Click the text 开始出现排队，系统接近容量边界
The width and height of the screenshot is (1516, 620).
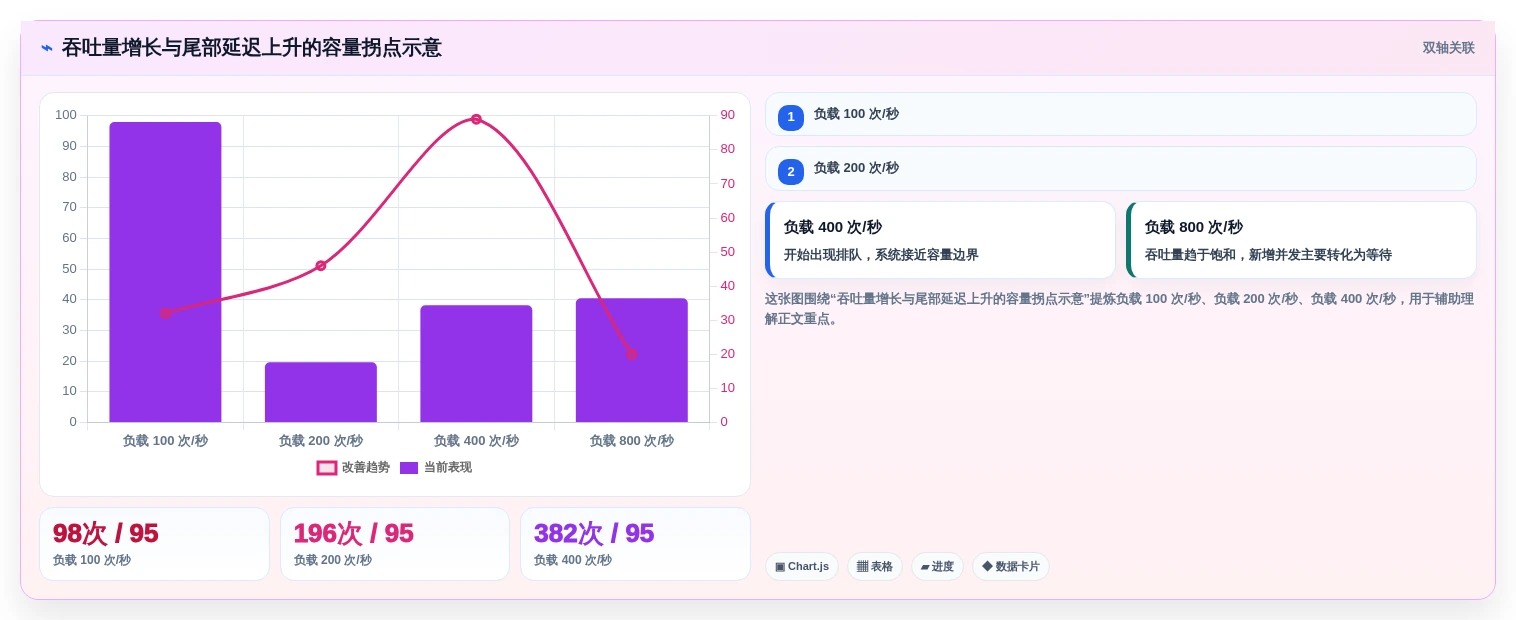(x=881, y=255)
